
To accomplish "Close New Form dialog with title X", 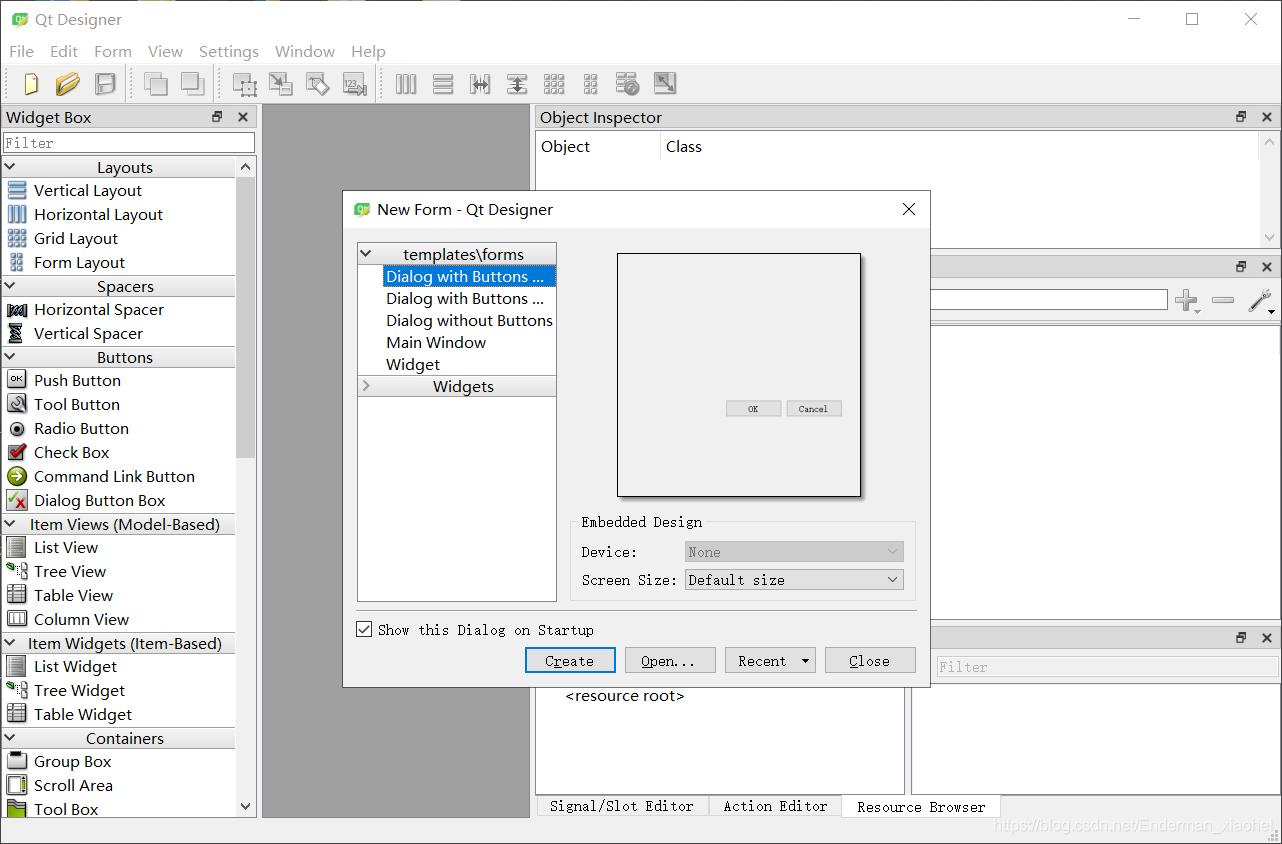I will [908, 209].
